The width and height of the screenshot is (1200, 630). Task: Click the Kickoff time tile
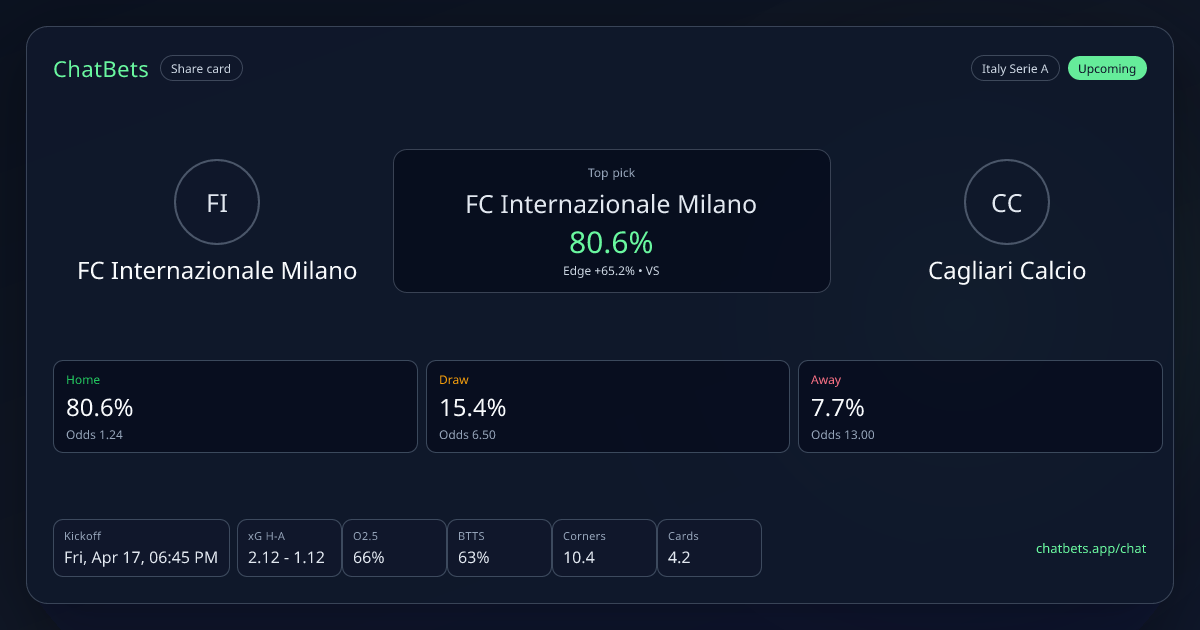(141, 548)
